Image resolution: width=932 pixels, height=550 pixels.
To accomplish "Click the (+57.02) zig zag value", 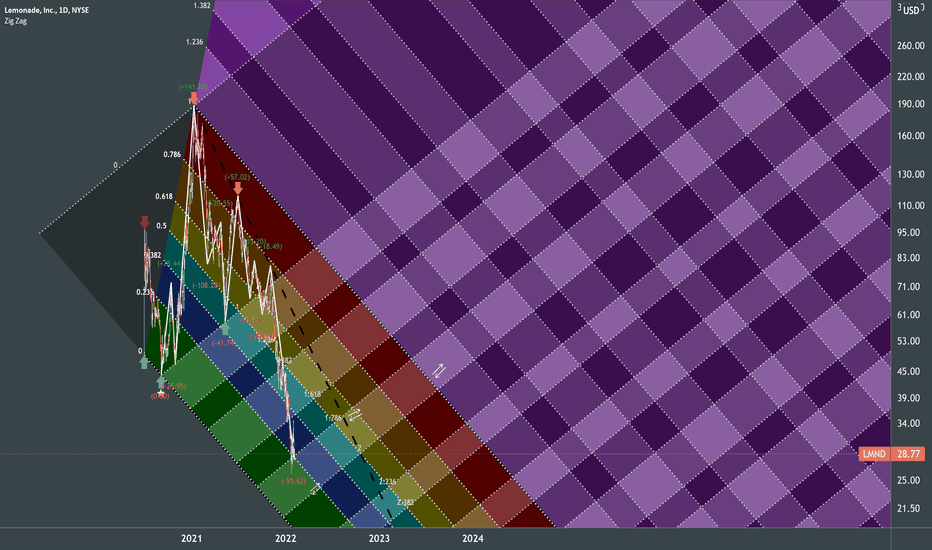I will tap(237, 177).
